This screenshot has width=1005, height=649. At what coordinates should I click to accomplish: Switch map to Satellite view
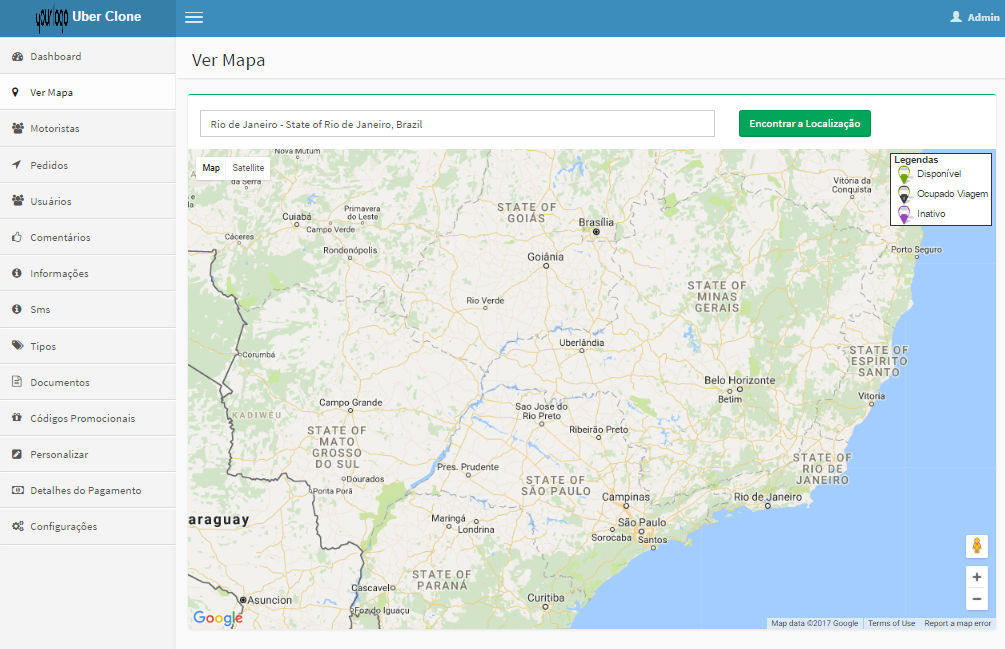(x=248, y=168)
